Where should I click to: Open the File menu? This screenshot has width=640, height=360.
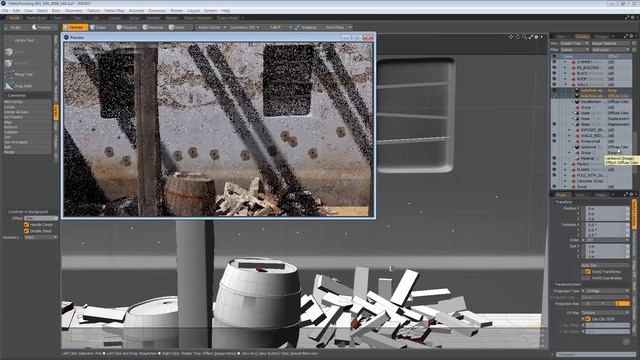click(x=5, y=11)
